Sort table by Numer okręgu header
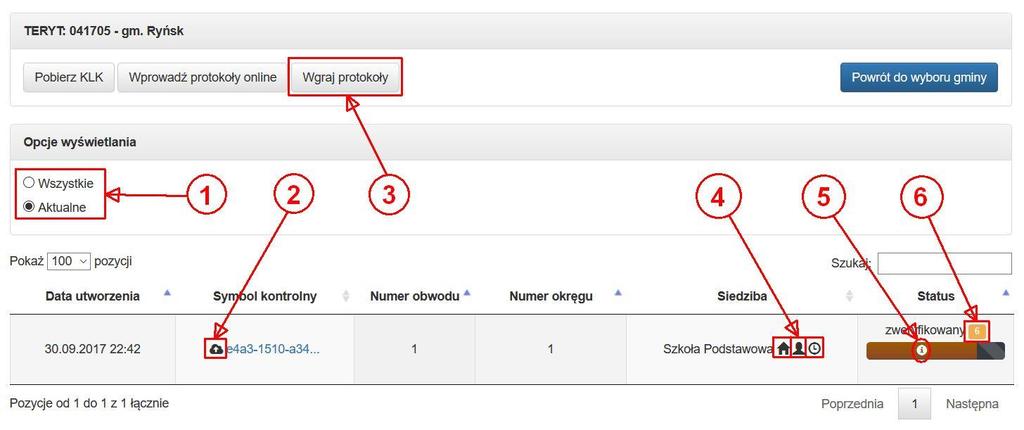 (551, 296)
